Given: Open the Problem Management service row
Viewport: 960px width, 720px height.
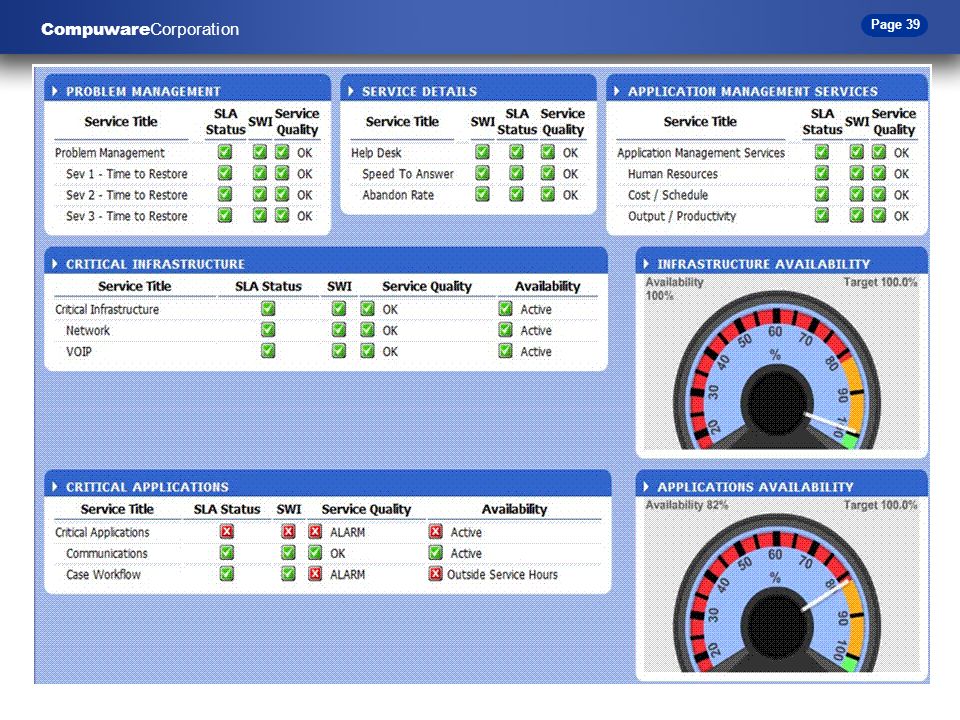Looking at the screenshot, I should click(x=188, y=152).
